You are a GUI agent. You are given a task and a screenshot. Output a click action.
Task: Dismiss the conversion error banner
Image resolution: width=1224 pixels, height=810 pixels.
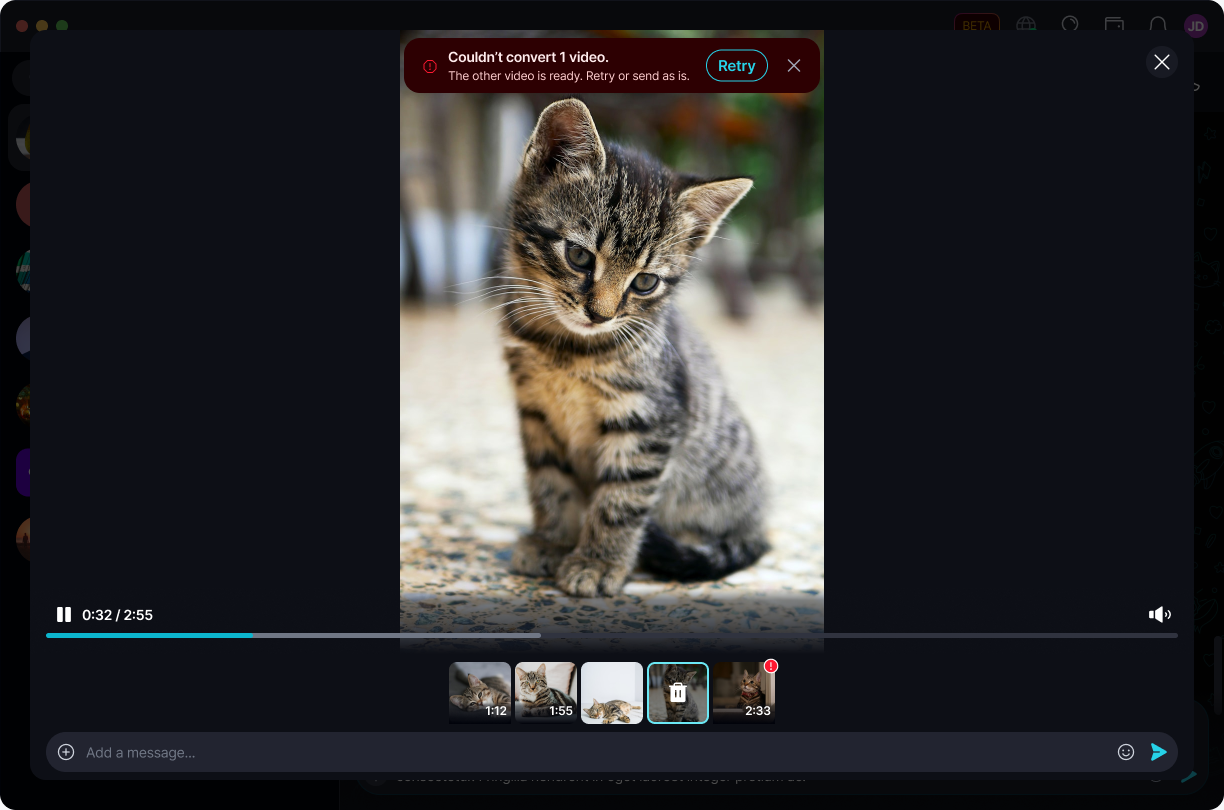[794, 66]
